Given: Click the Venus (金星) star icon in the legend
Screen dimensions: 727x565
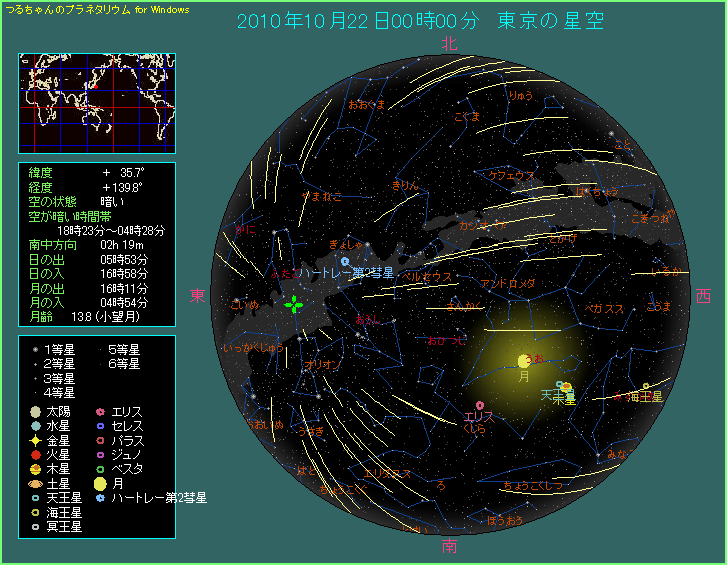Looking at the screenshot, I should 35,440.
